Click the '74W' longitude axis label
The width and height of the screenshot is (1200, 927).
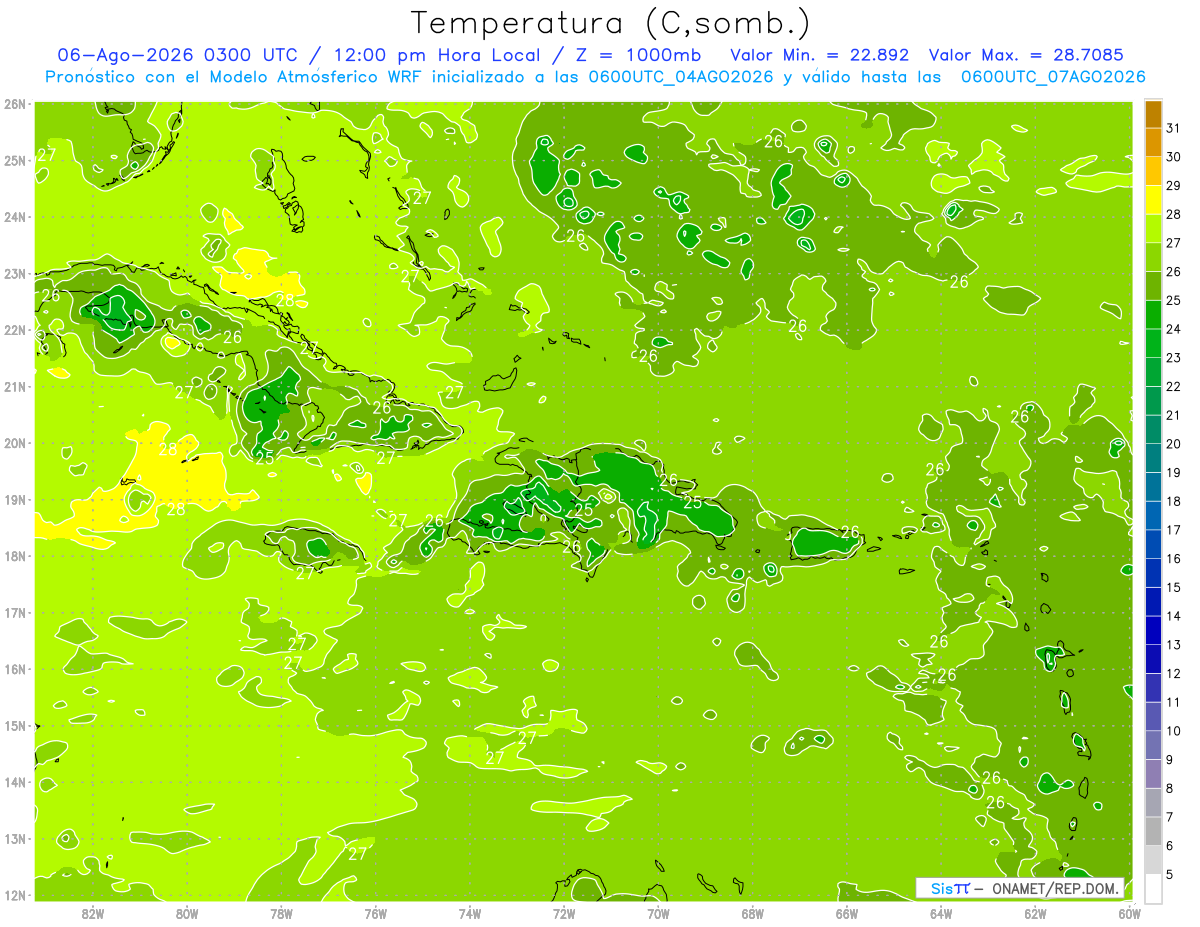[470, 913]
